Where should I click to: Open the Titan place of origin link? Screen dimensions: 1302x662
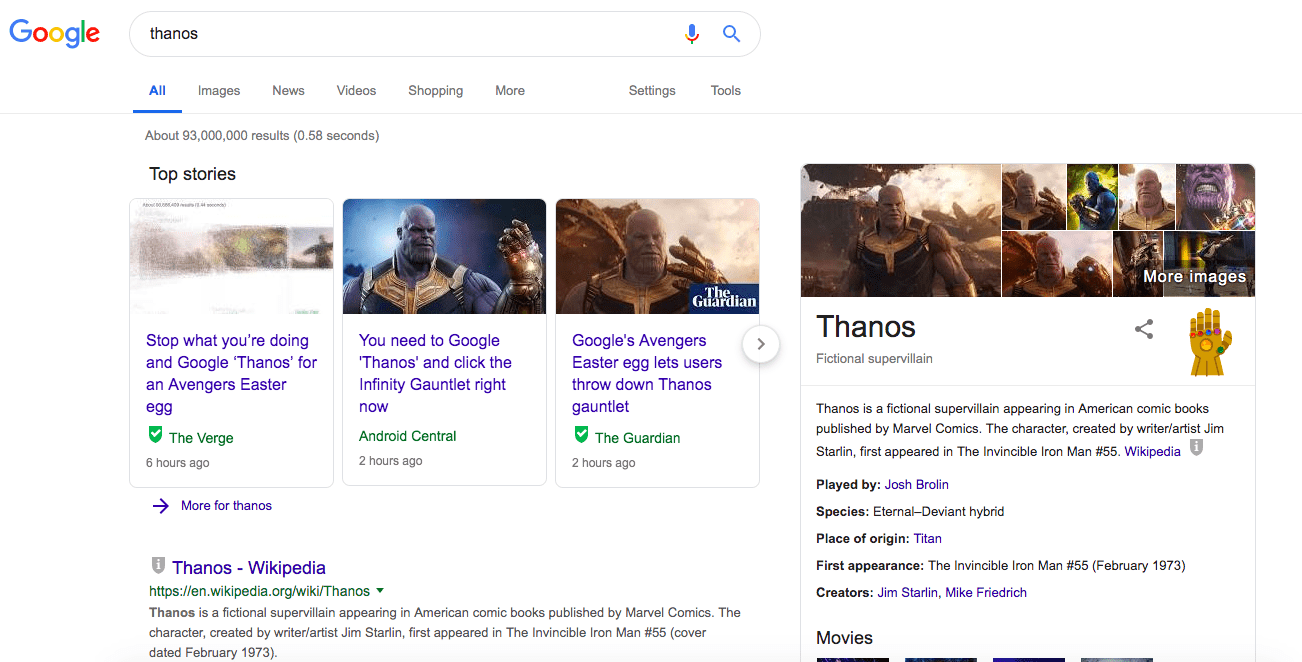(x=928, y=539)
